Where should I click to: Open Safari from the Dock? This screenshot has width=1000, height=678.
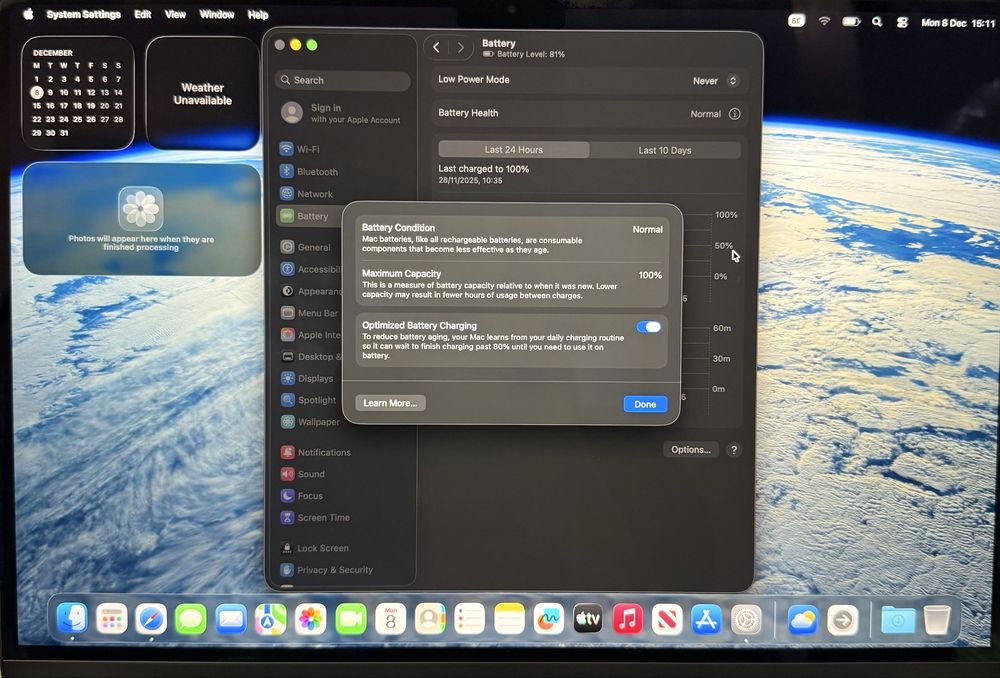tap(151, 619)
